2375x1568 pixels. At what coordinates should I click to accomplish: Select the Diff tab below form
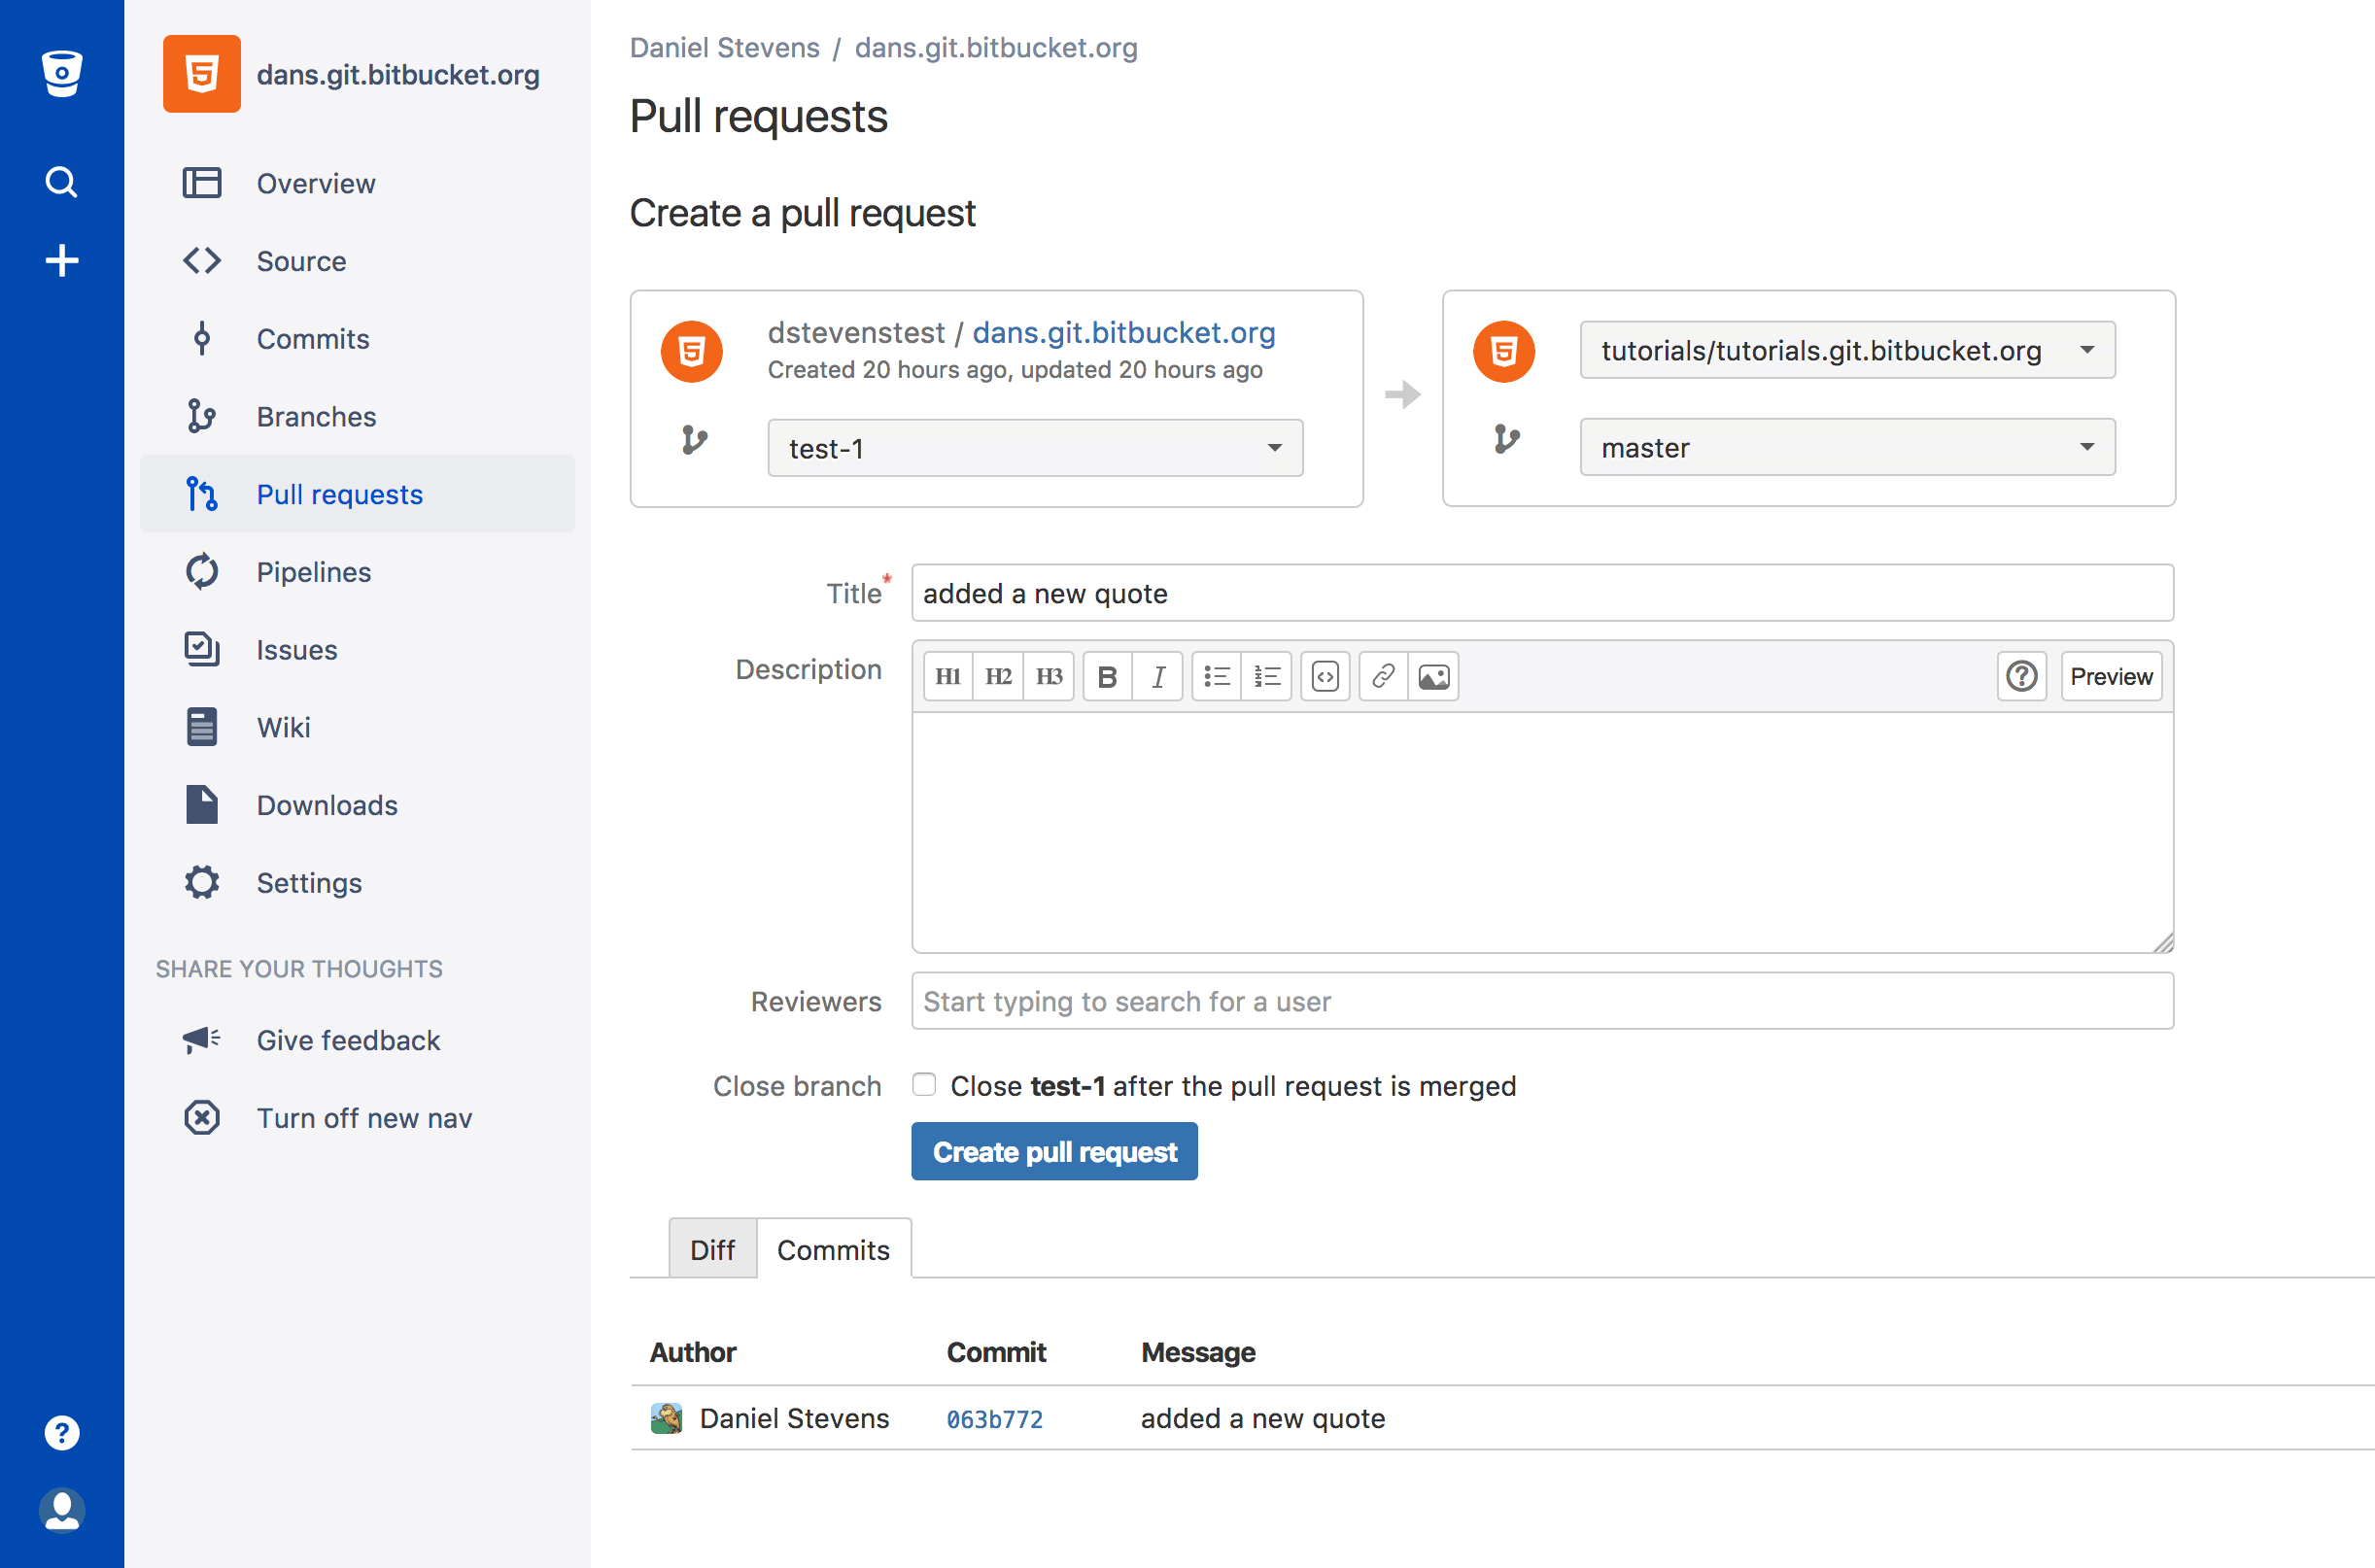712,1249
